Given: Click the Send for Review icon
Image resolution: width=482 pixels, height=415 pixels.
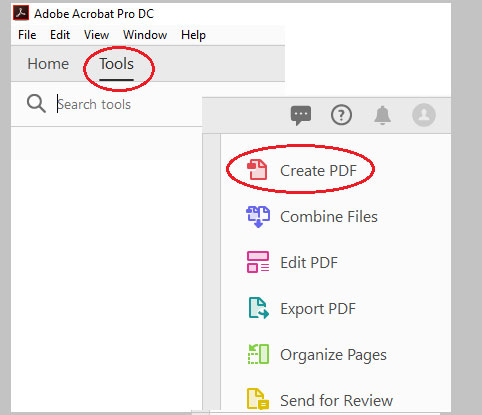Looking at the screenshot, I should (x=258, y=399).
